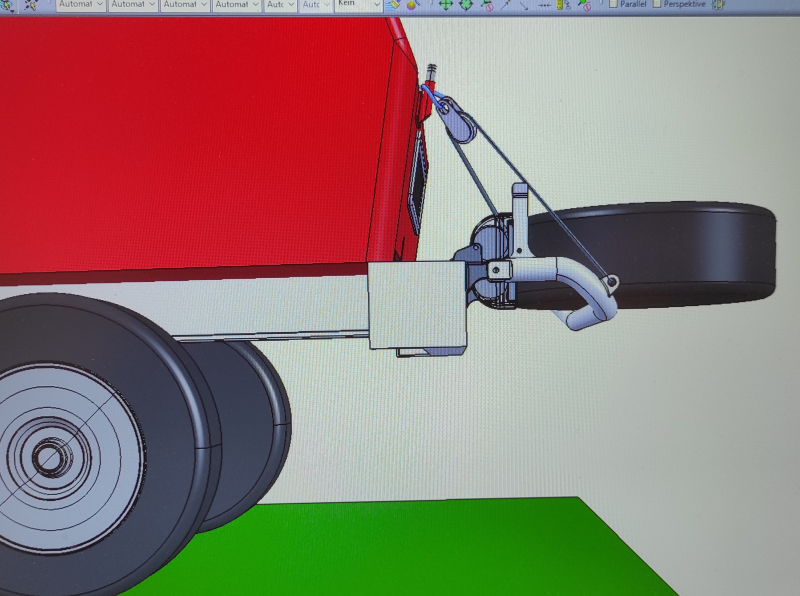Click the green magnifier icon with red prohibition sign

pos(584,5)
